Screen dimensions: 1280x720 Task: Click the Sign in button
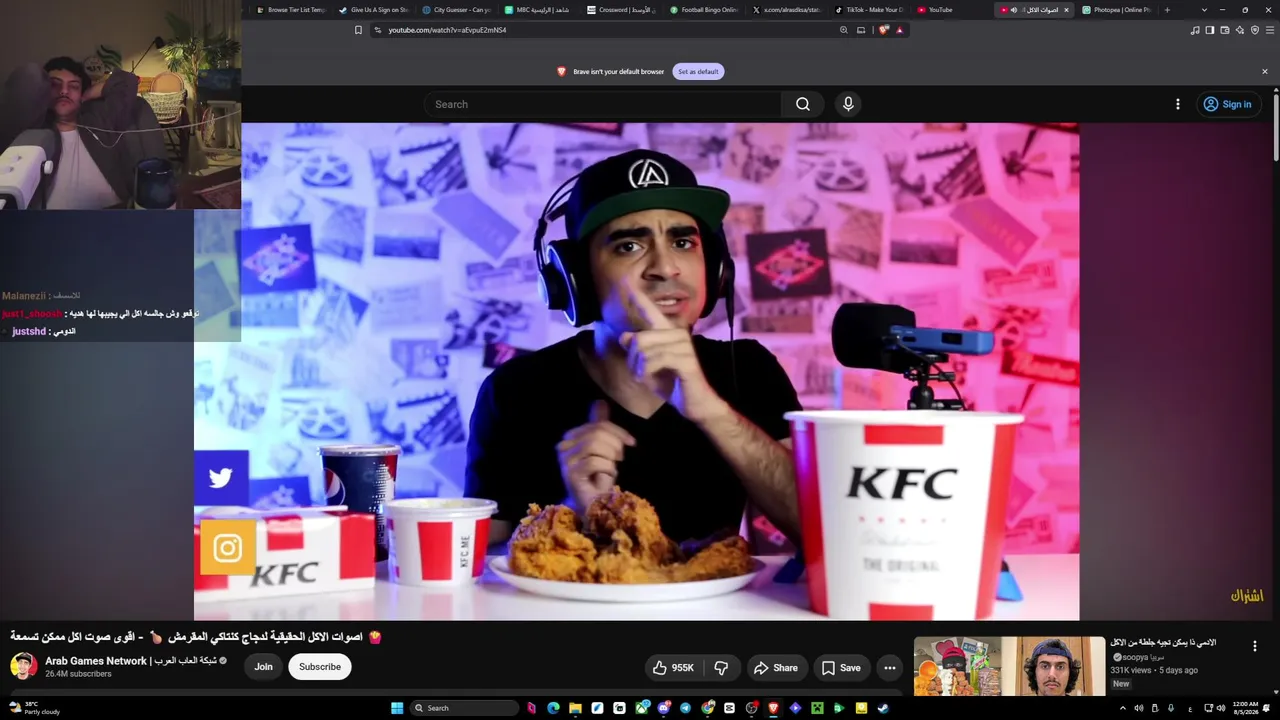point(1227,104)
